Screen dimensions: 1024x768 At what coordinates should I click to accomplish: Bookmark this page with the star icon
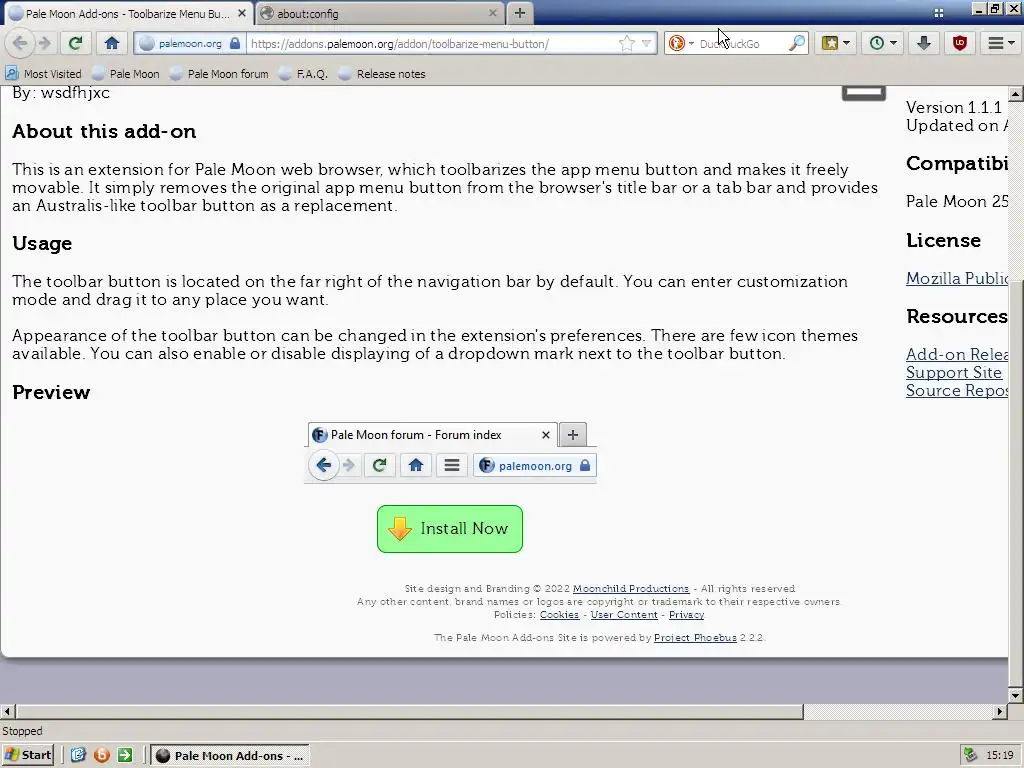click(626, 44)
